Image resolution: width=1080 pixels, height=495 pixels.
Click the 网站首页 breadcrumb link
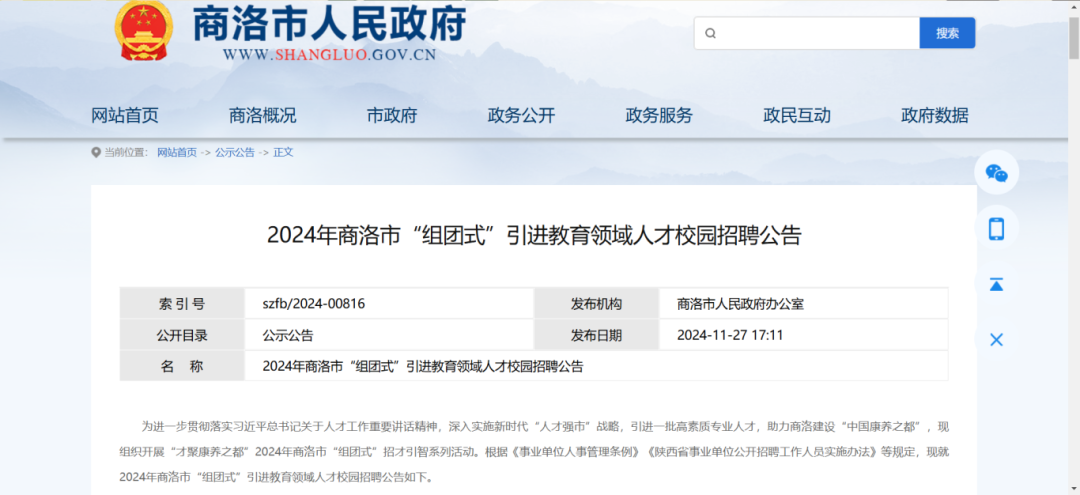[177, 153]
